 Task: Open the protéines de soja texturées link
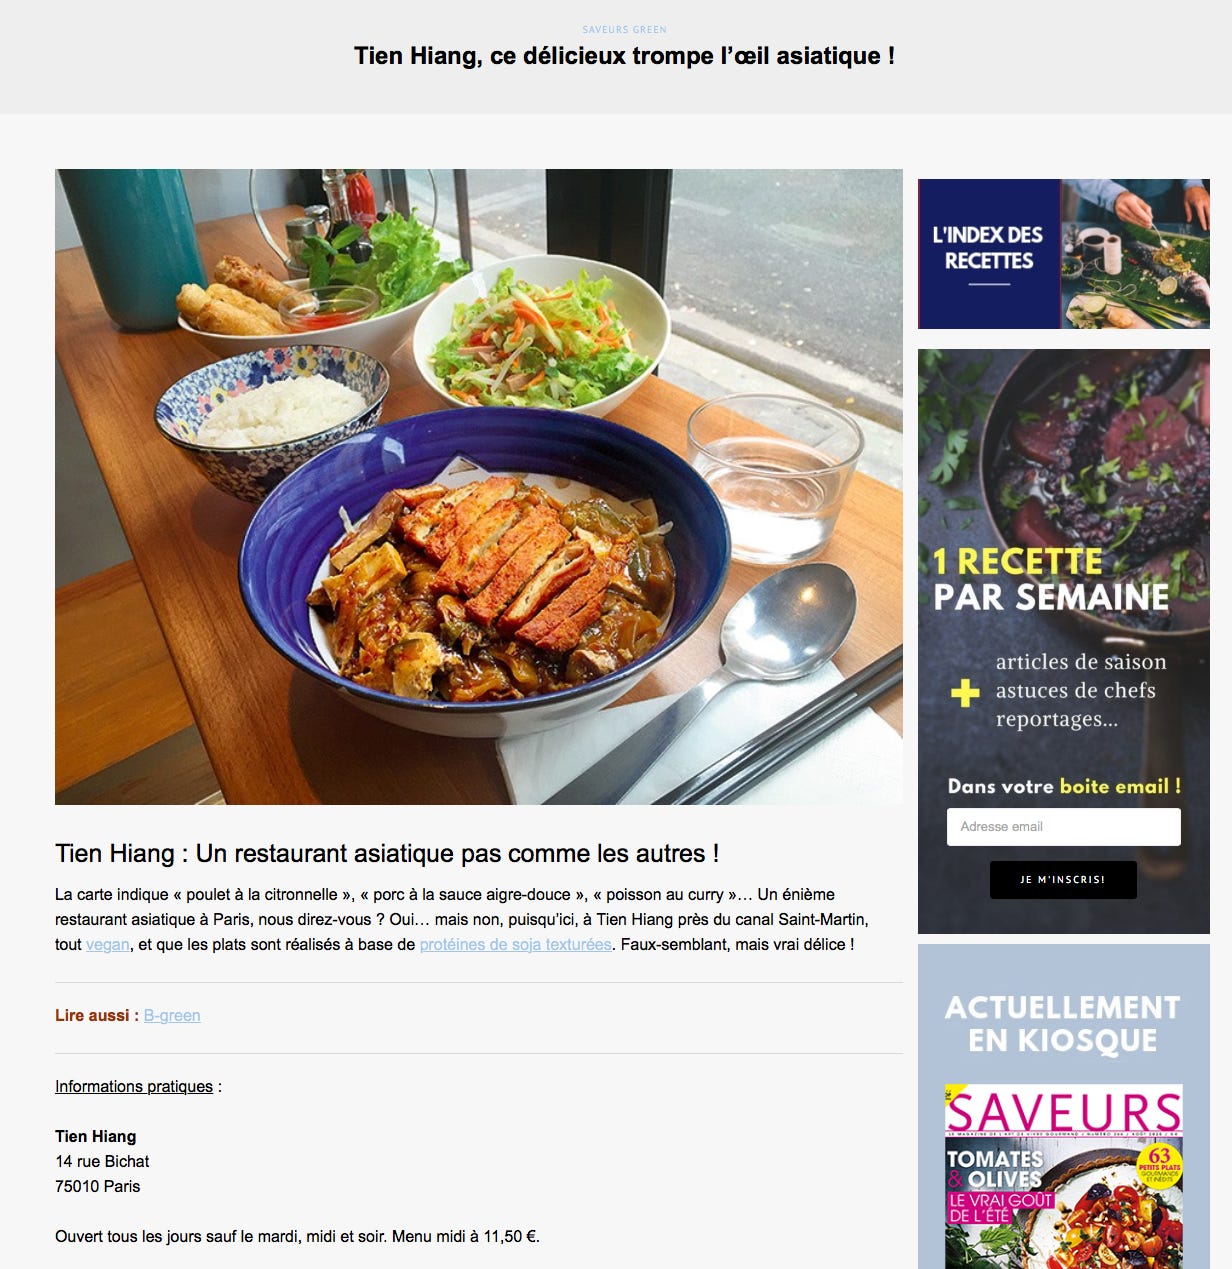[x=515, y=944]
